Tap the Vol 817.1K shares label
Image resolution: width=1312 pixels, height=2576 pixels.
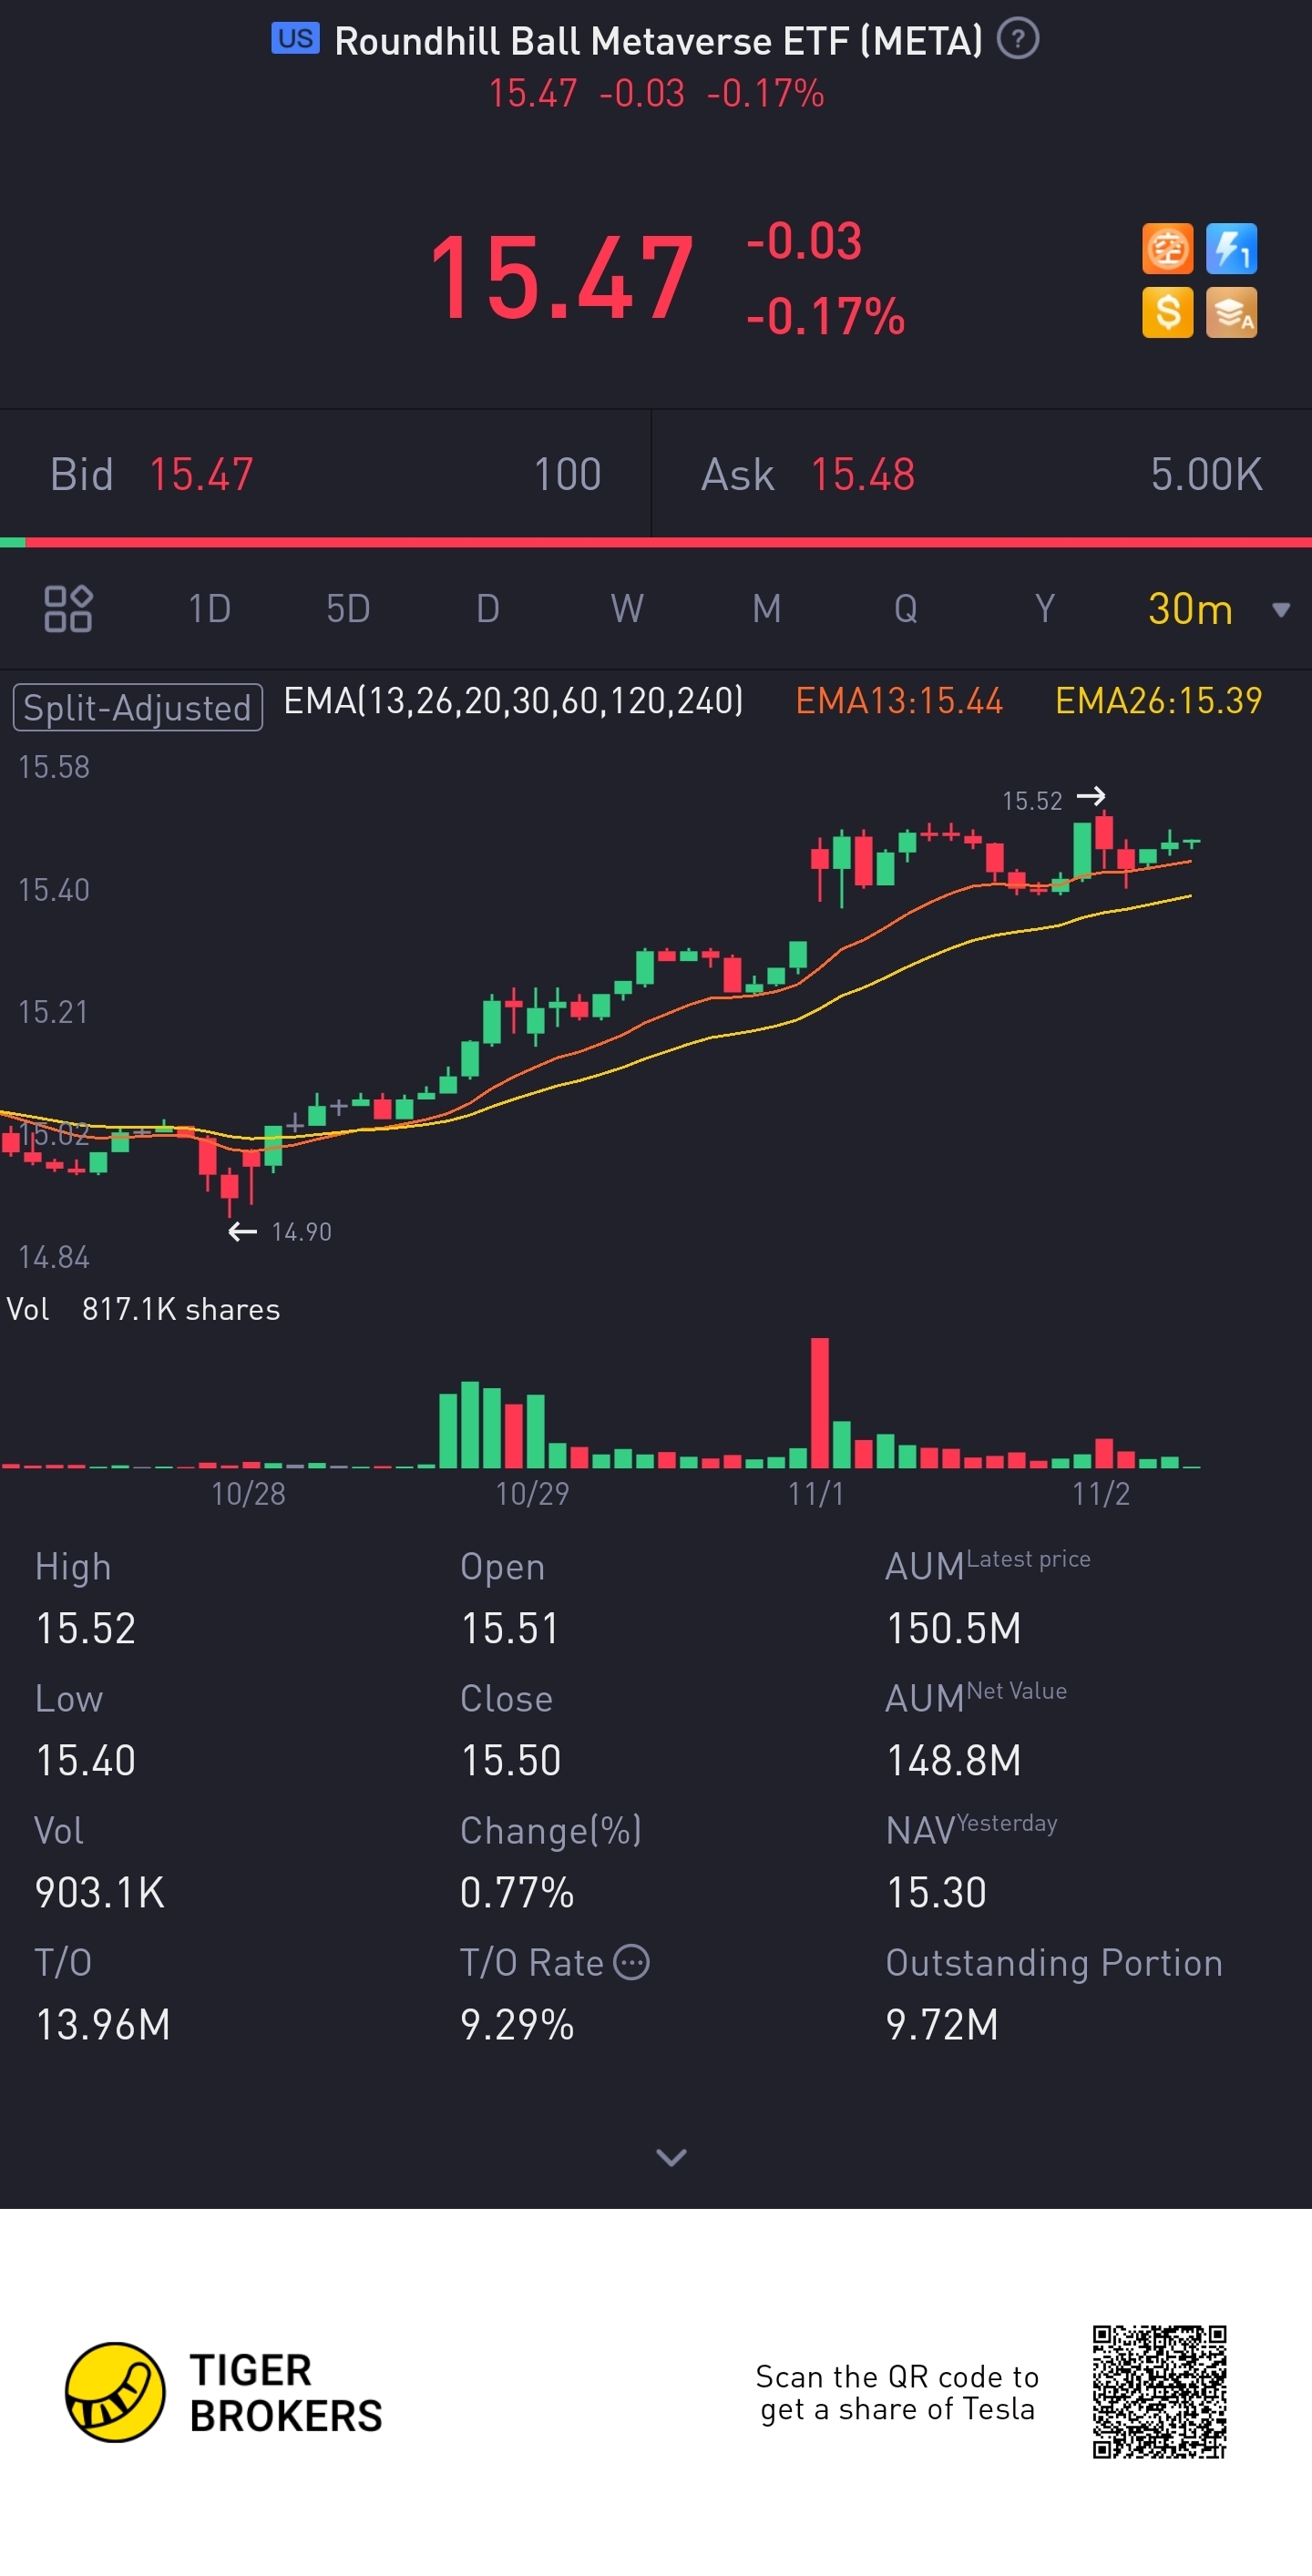click(x=143, y=1309)
